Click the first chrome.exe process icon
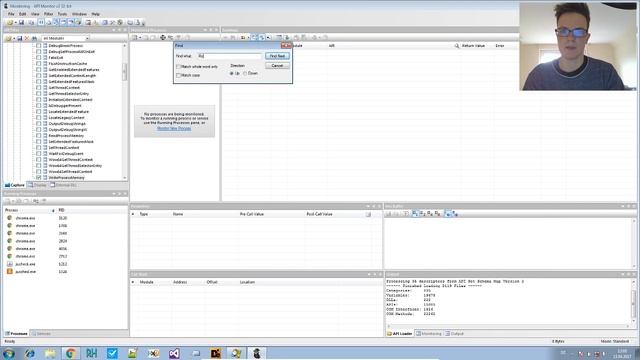Image resolution: width=640 pixels, height=360 pixels. 9,218
